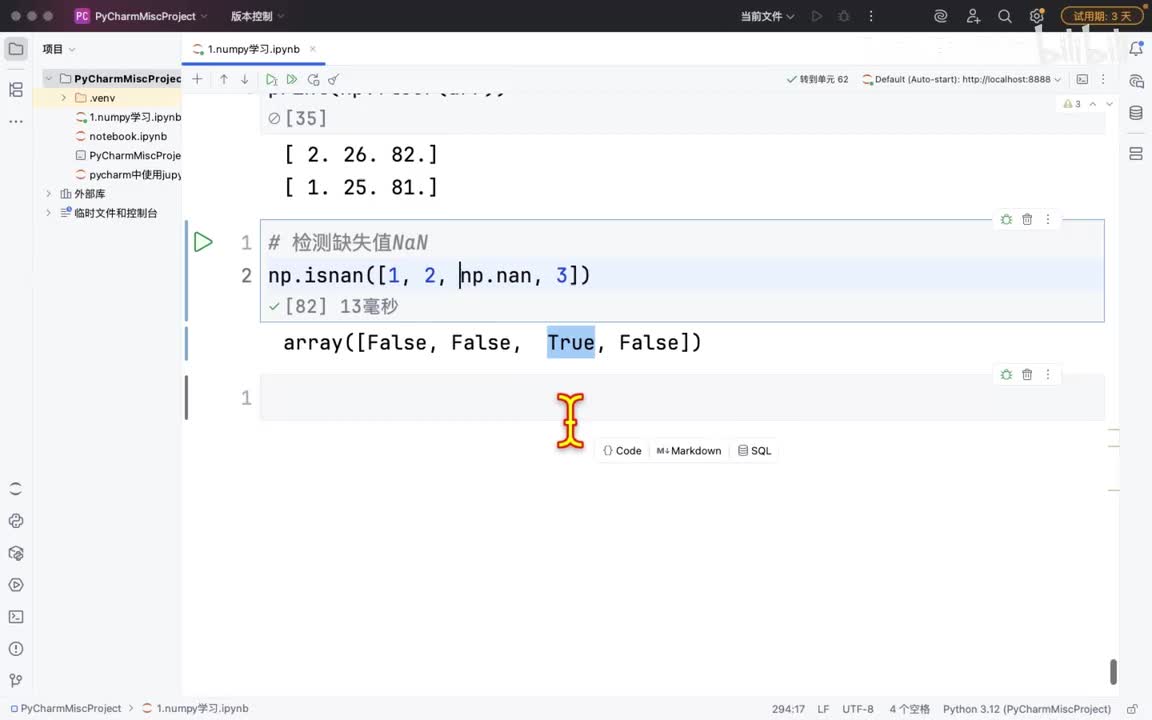Viewport: 1152px width, 720px height.
Task: Open more options for the empty cell
Action: point(1048,374)
